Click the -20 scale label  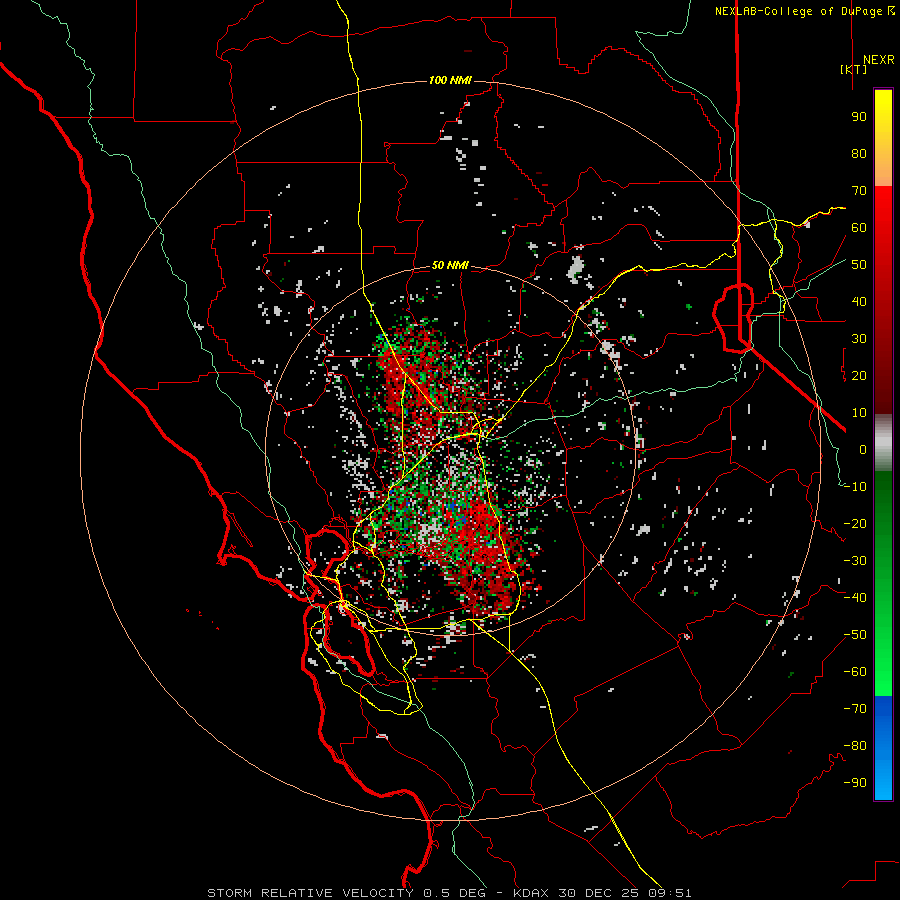855,523
